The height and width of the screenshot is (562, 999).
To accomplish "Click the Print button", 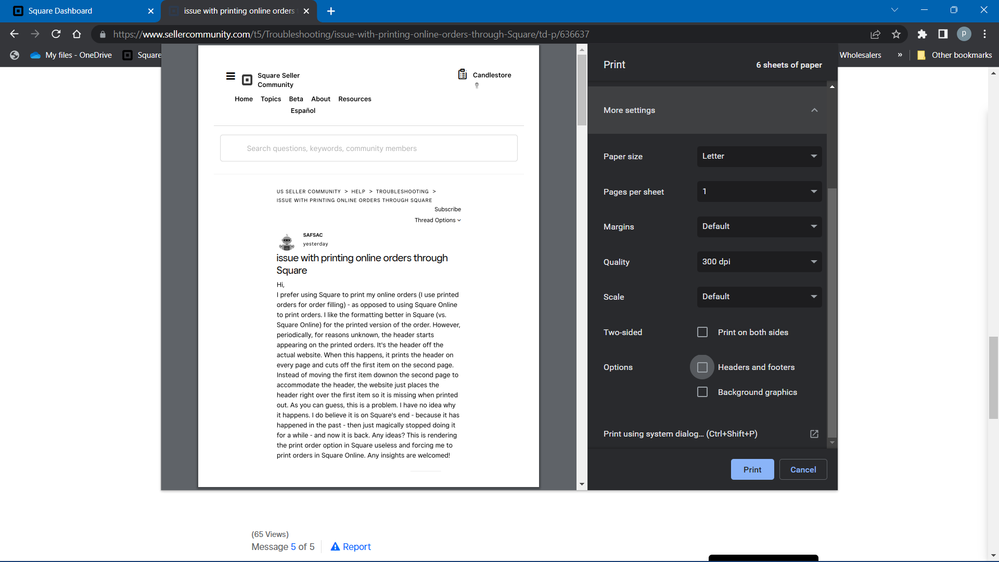I will tap(752, 469).
